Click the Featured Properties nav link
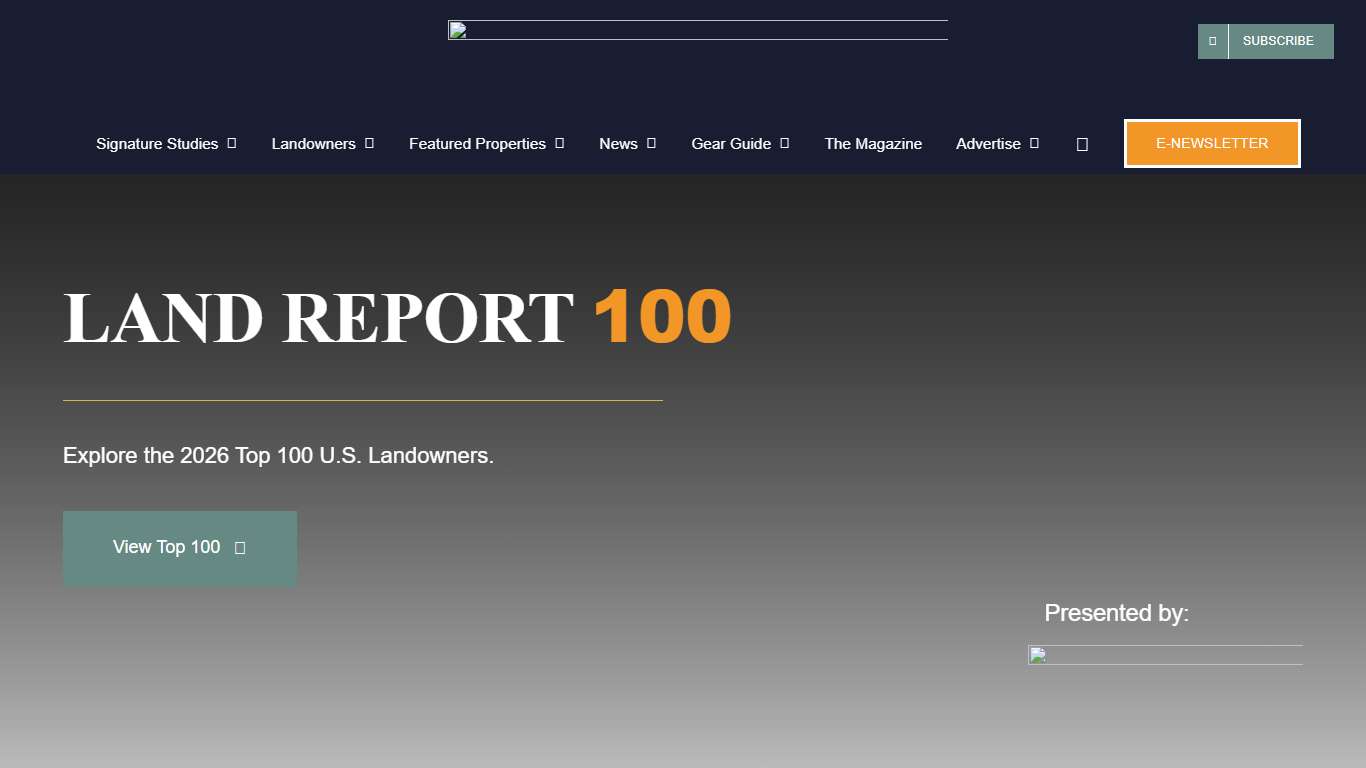This screenshot has height=768, width=1366. pyautogui.click(x=477, y=143)
